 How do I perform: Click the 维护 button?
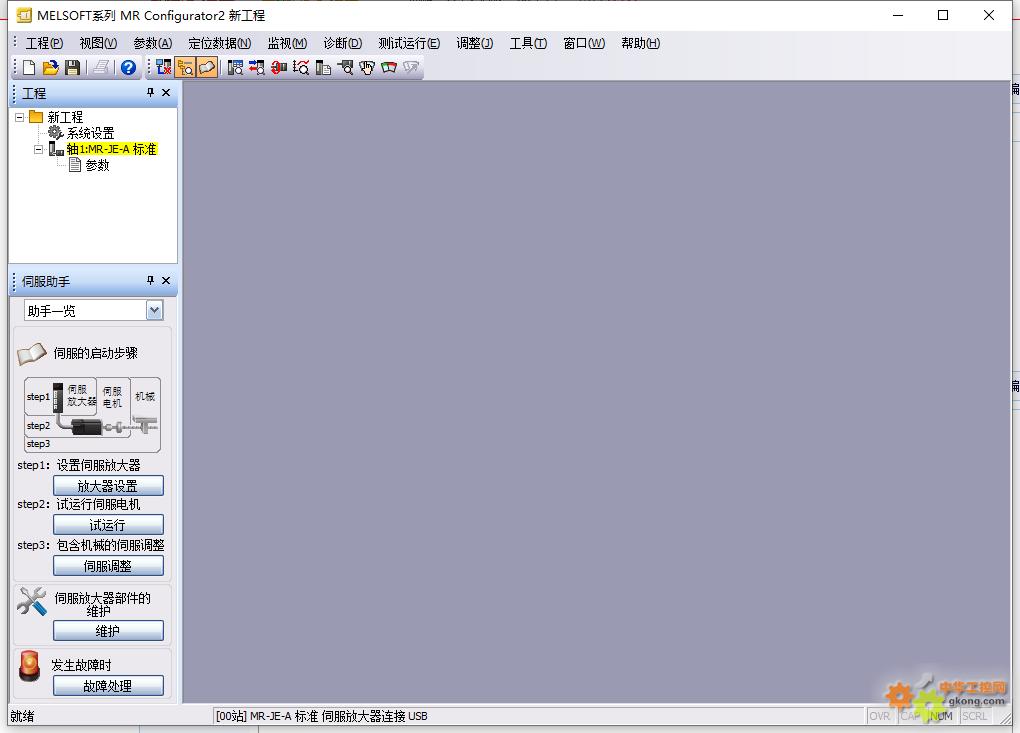pos(108,631)
